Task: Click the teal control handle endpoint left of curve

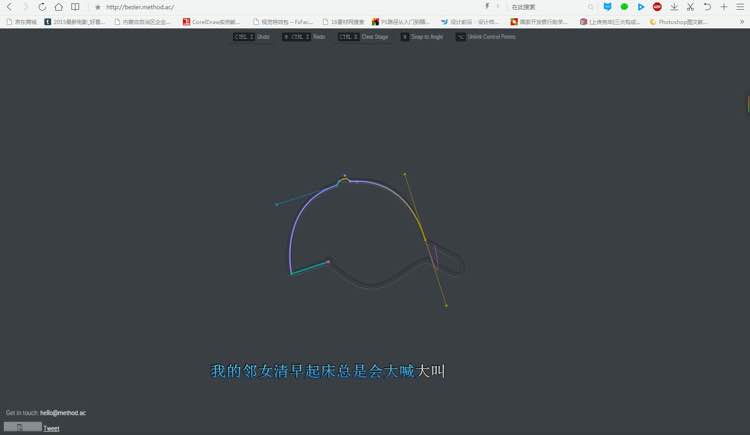Action: coord(277,204)
